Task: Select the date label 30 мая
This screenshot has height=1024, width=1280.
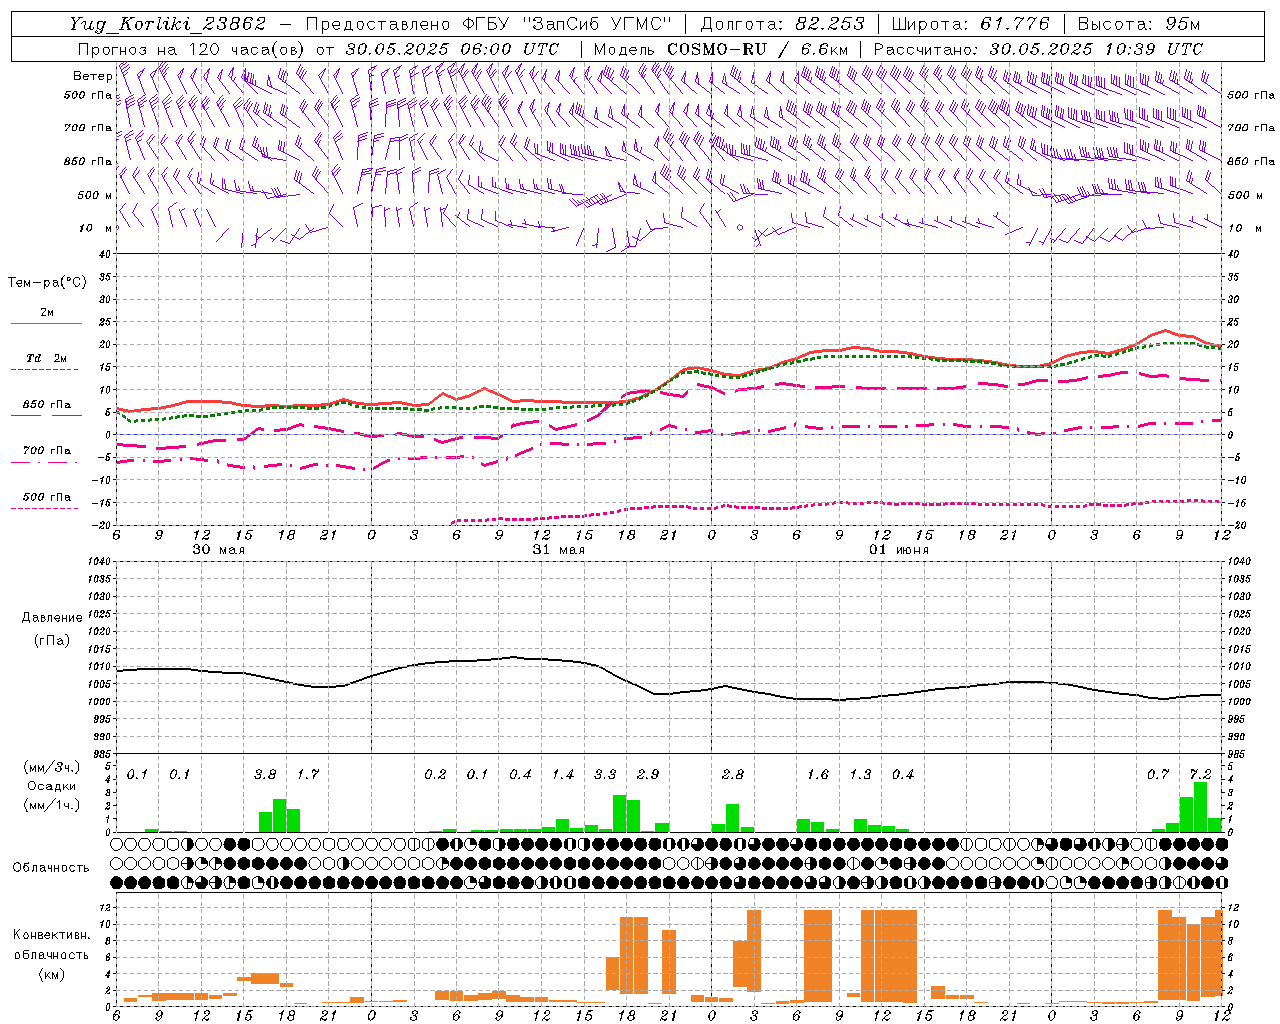Action: (218, 549)
